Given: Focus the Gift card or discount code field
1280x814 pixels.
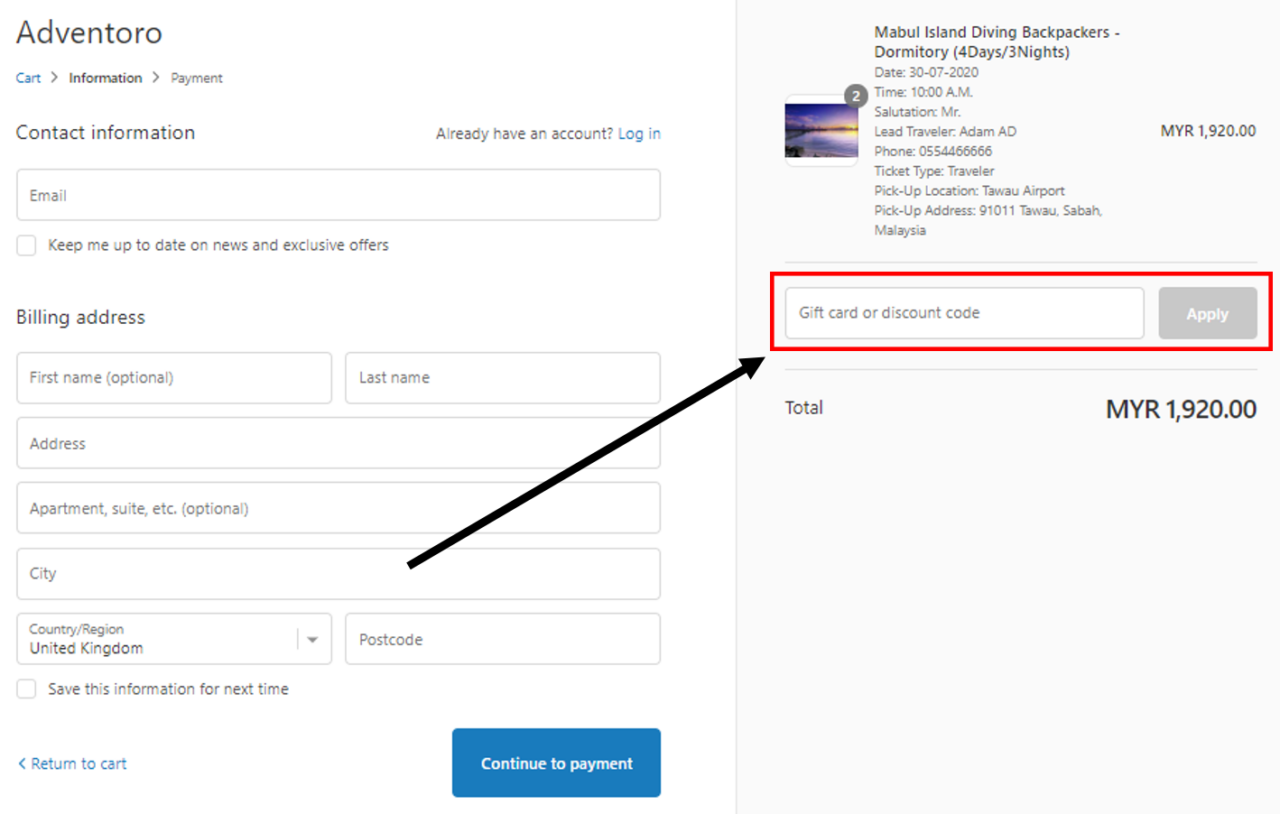Looking at the screenshot, I should point(964,313).
